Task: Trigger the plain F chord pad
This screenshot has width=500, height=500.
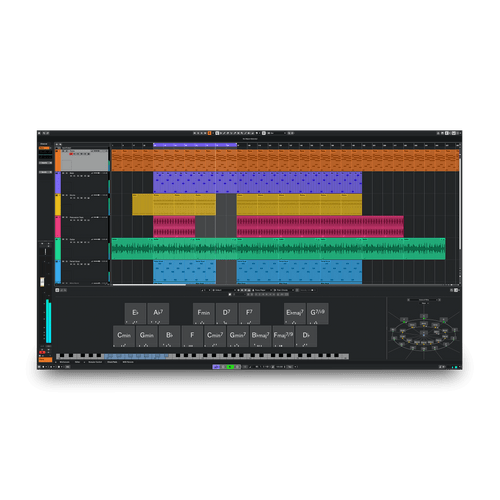Action: tap(192, 336)
